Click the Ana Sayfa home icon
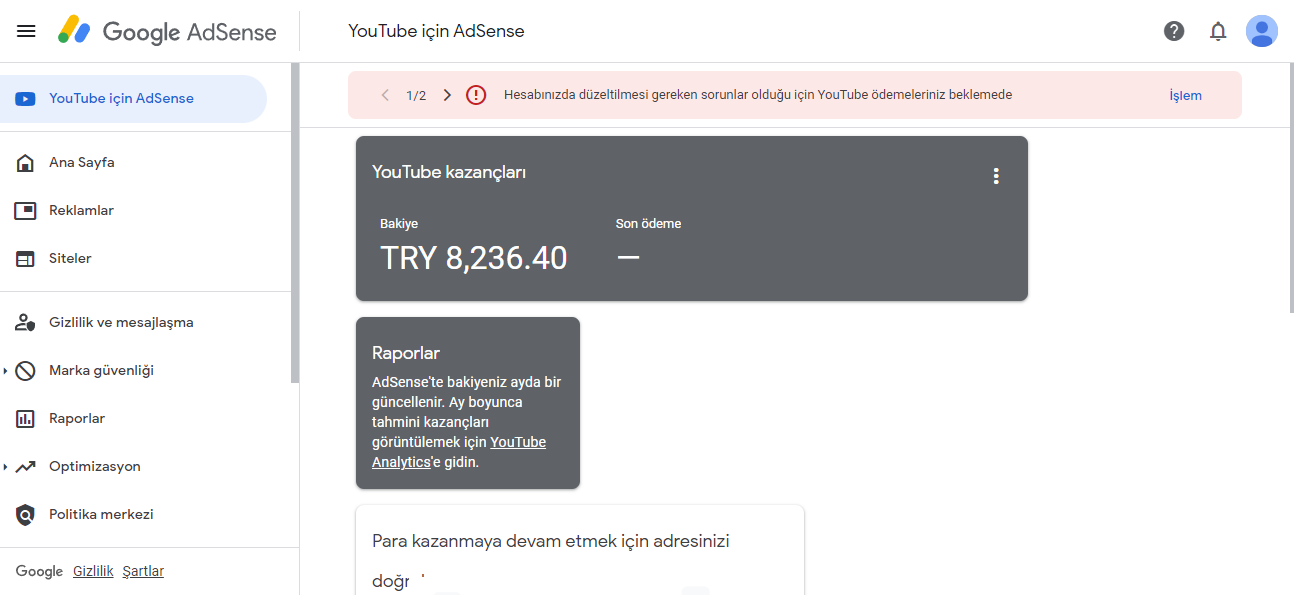 [x=26, y=163]
